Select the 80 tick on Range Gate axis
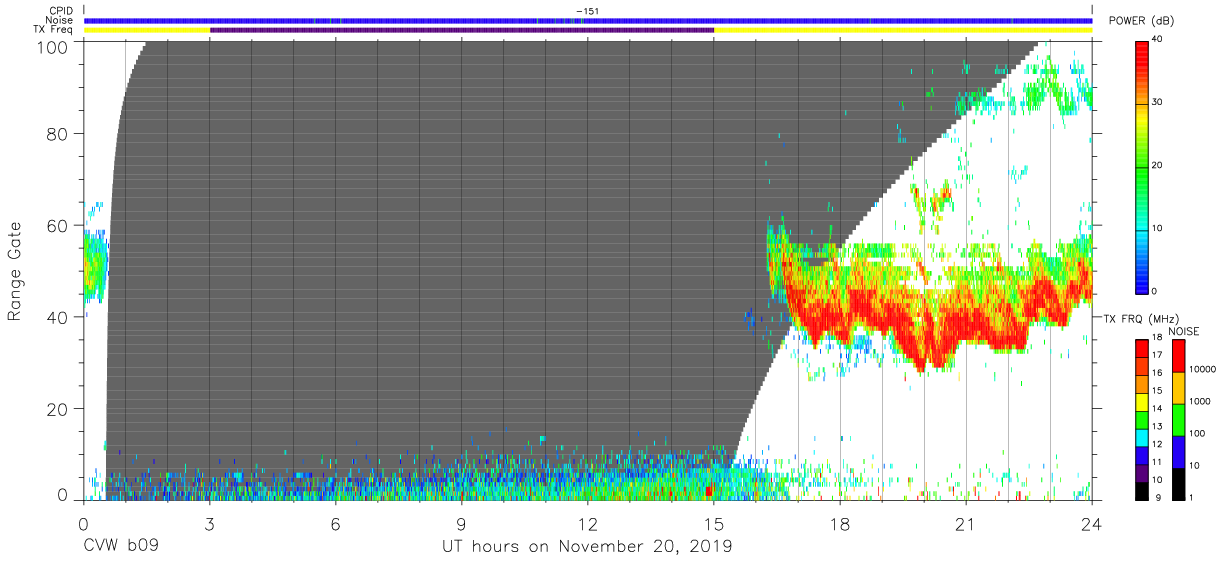The height and width of the screenshot is (567, 1228). coord(58,133)
